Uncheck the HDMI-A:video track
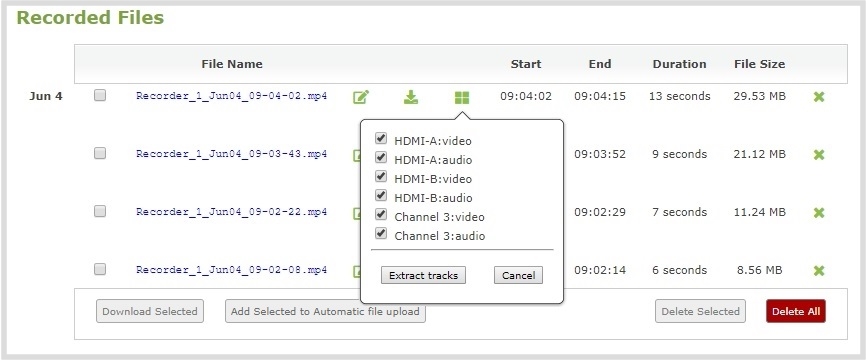 (380, 138)
